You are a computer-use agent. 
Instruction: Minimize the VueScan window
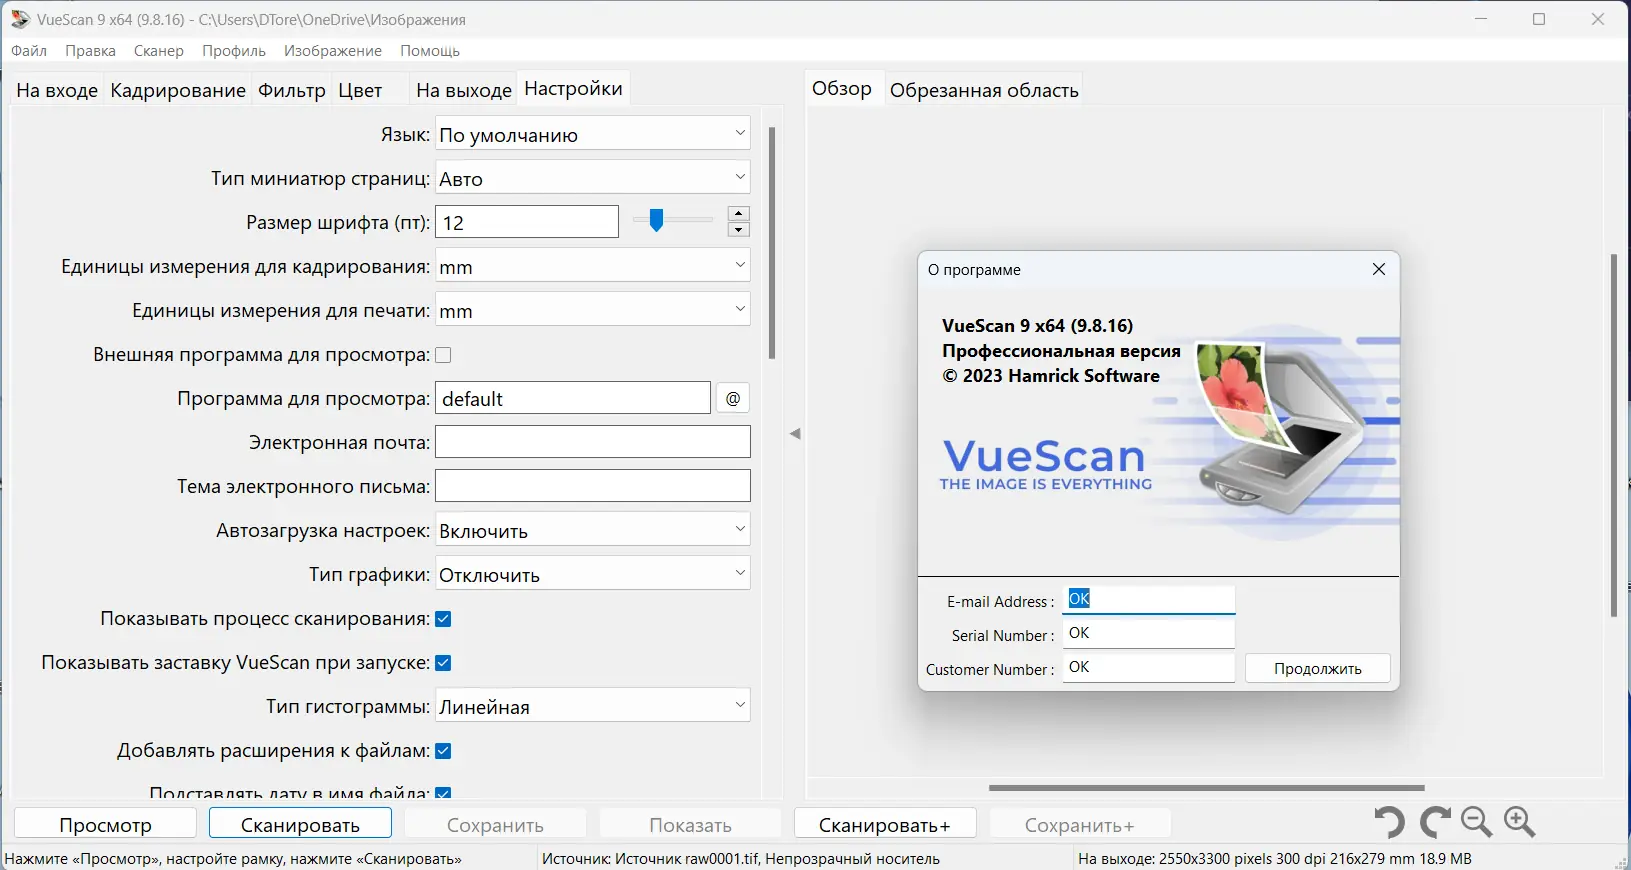[x=1481, y=19]
